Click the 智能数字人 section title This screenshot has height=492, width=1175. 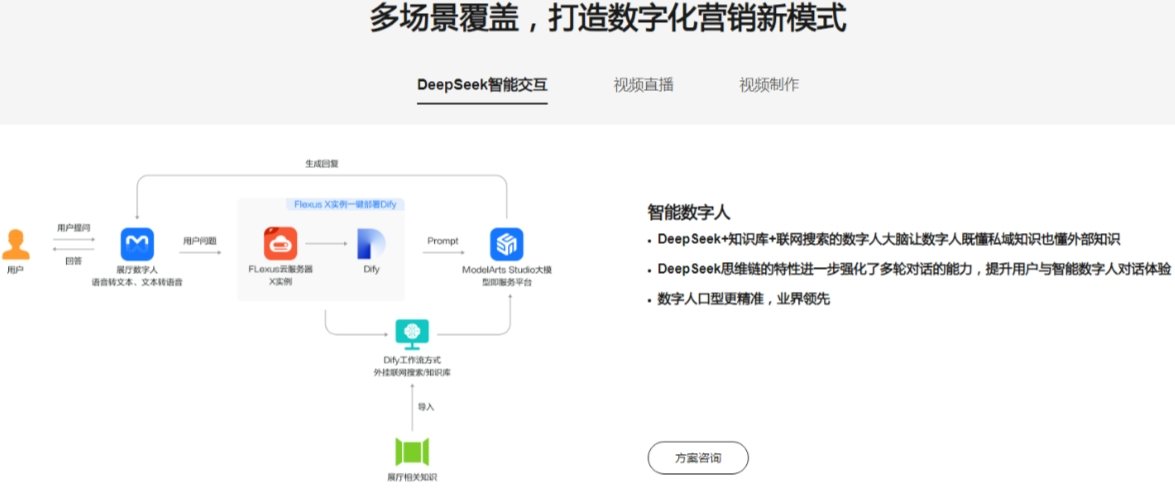(689, 212)
